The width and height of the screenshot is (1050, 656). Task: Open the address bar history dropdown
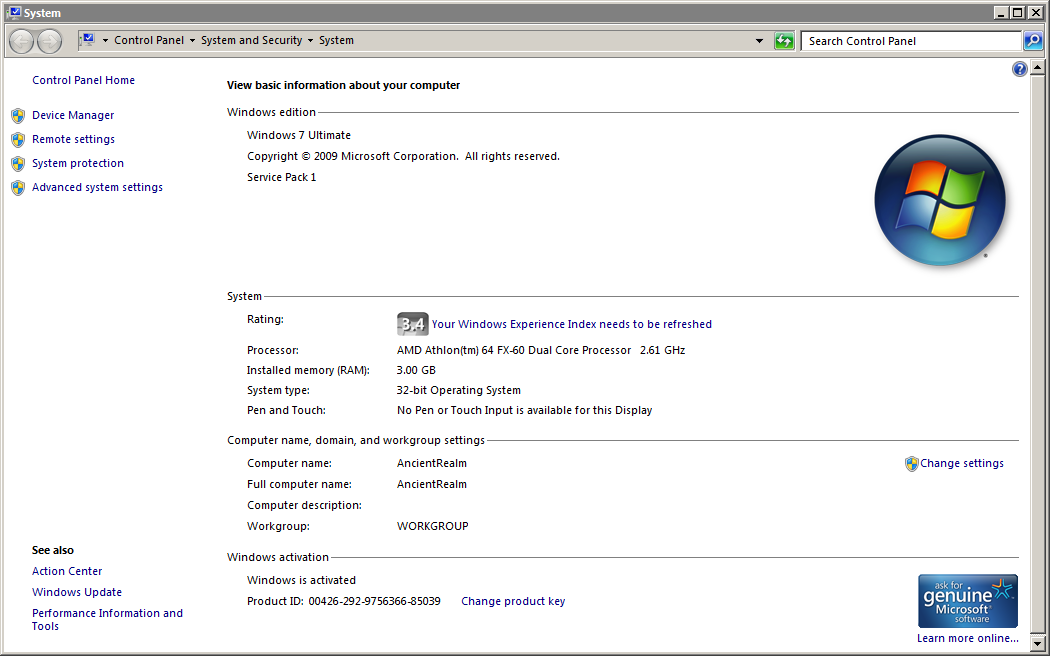pos(759,41)
